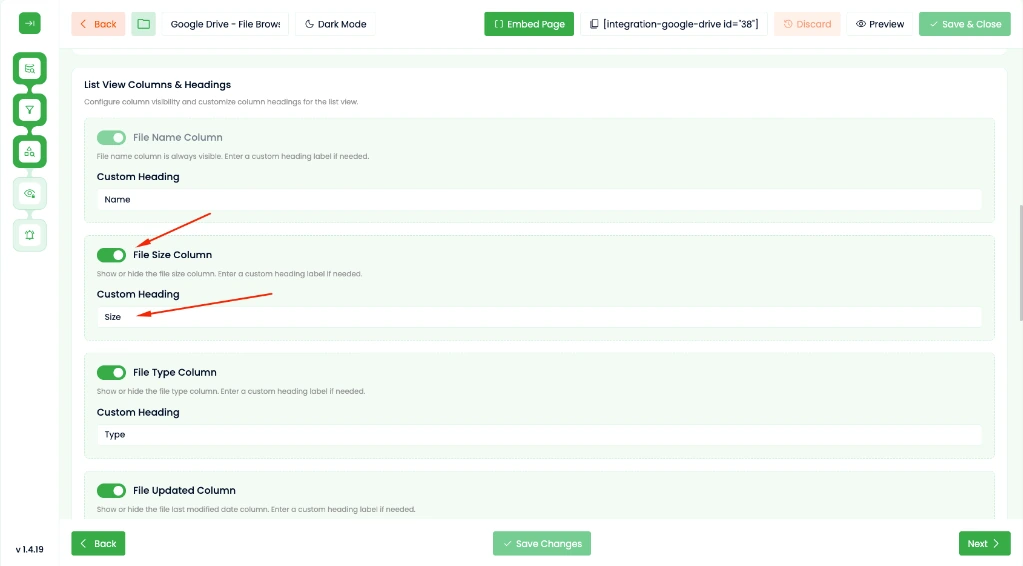Toggle the File Name Column switch
The height and width of the screenshot is (566, 1023).
tap(111, 138)
